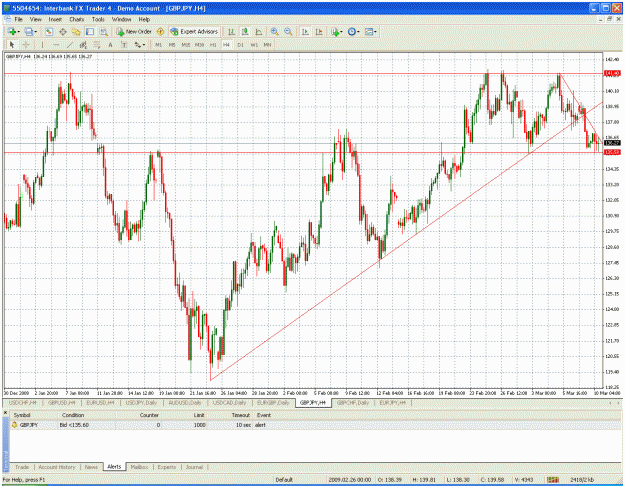Toggle the Terminal panel icon
Screen dimensions: 625x486
coord(90,32)
